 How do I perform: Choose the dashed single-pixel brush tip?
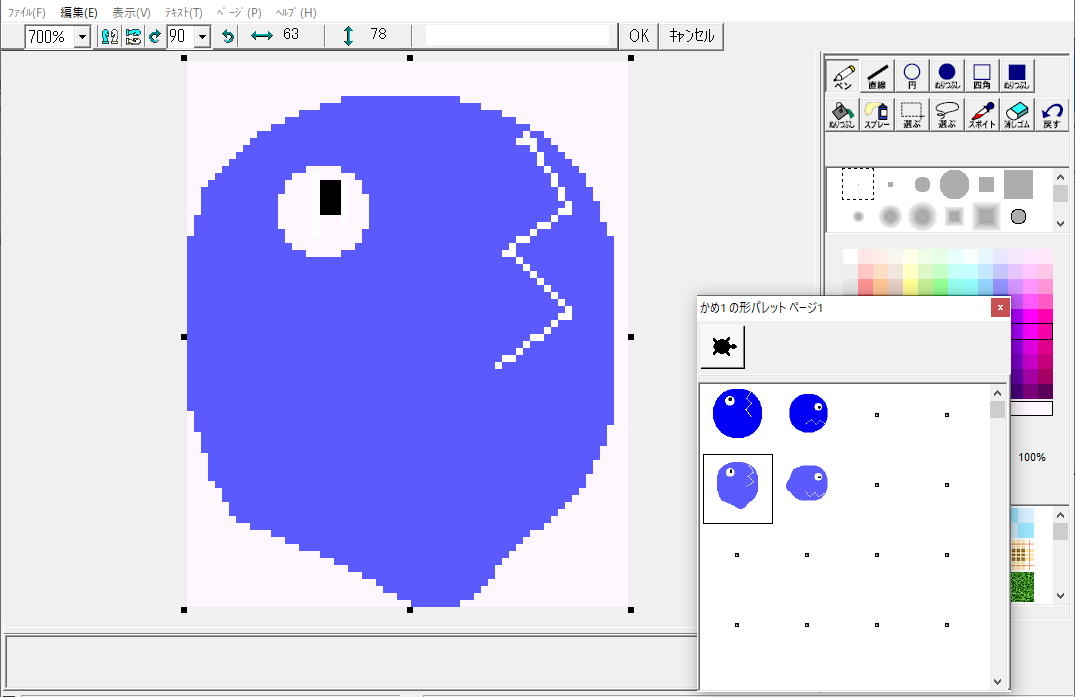858,184
